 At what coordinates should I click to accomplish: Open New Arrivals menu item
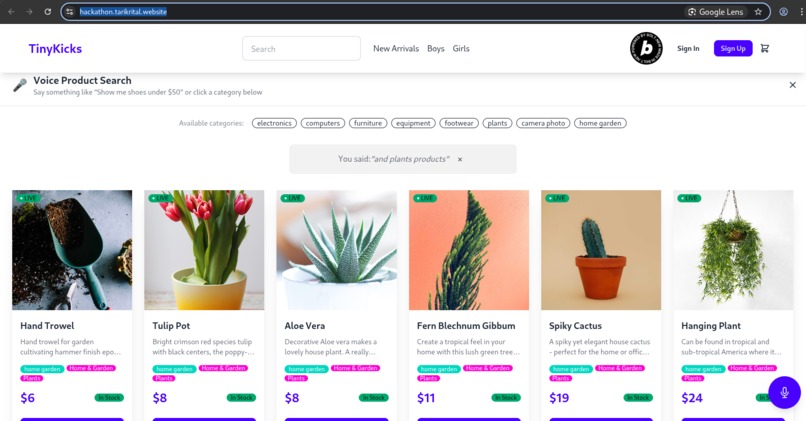pyautogui.click(x=396, y=48)
